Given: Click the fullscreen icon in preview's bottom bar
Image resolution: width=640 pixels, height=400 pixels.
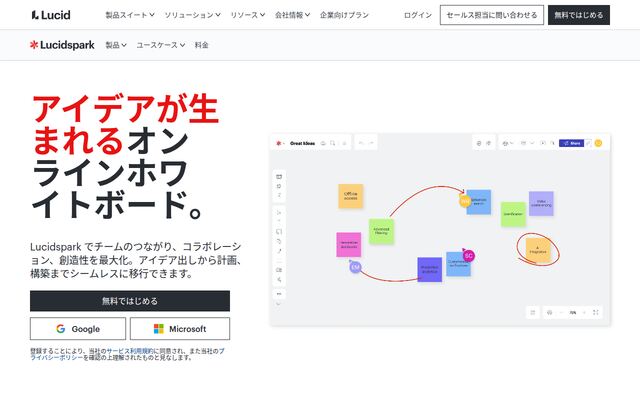Looking at the screenshot, I should pyautogui.click(x=596, y=312).
